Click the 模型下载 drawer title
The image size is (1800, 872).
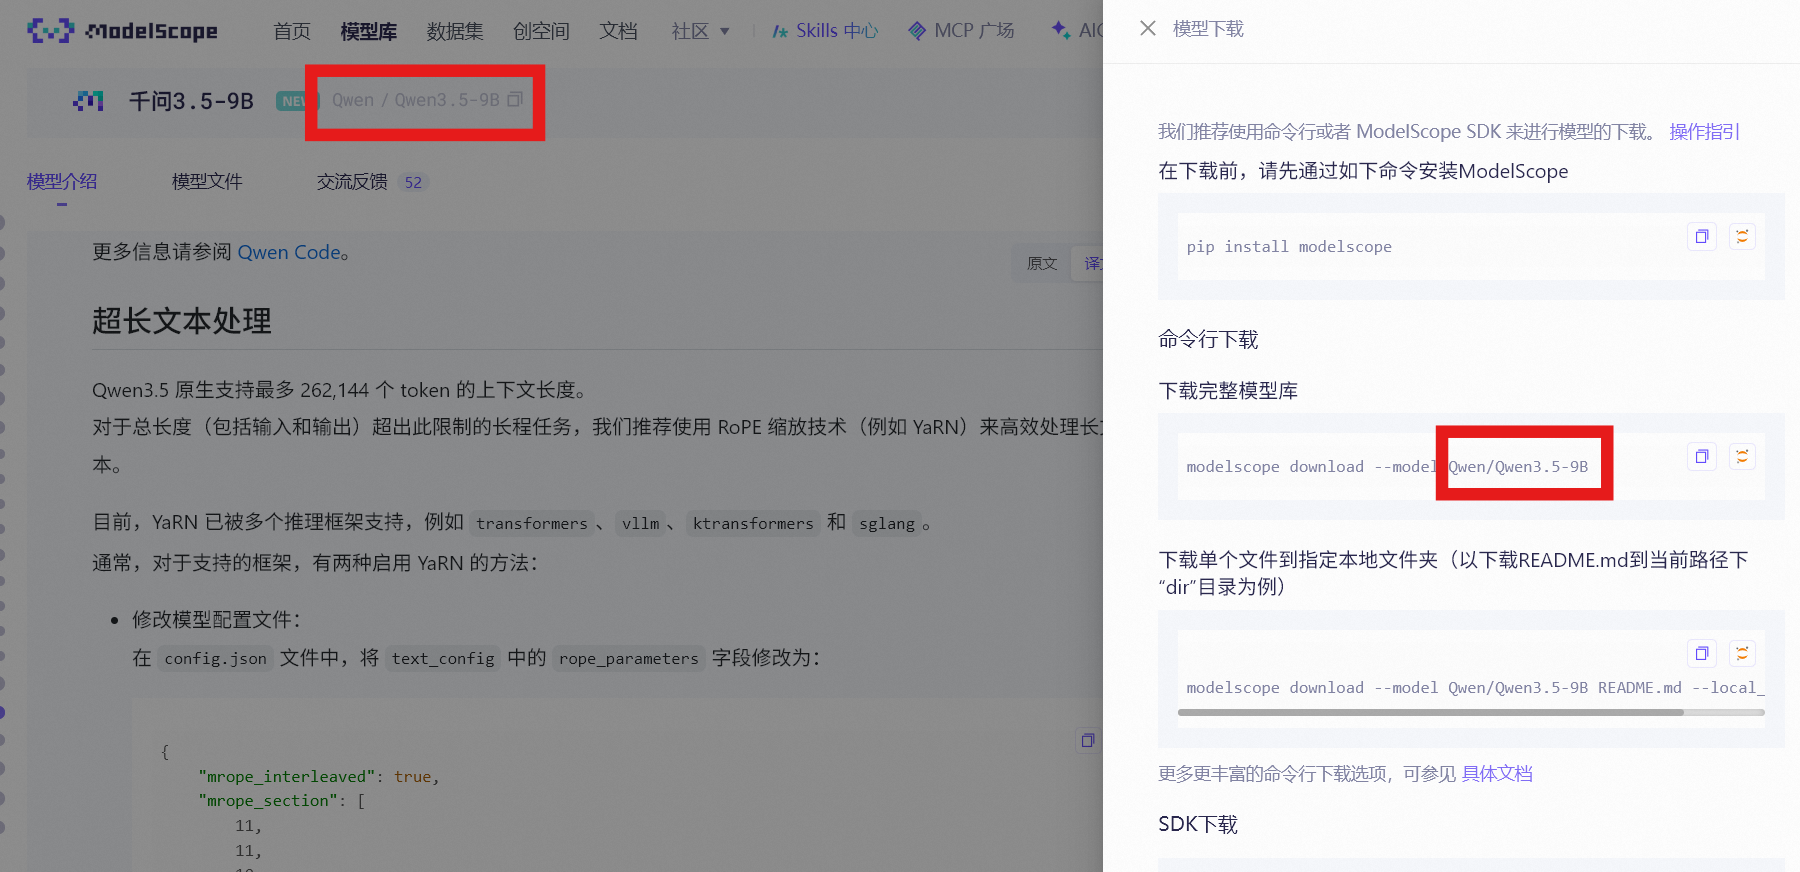[1208, 29]
